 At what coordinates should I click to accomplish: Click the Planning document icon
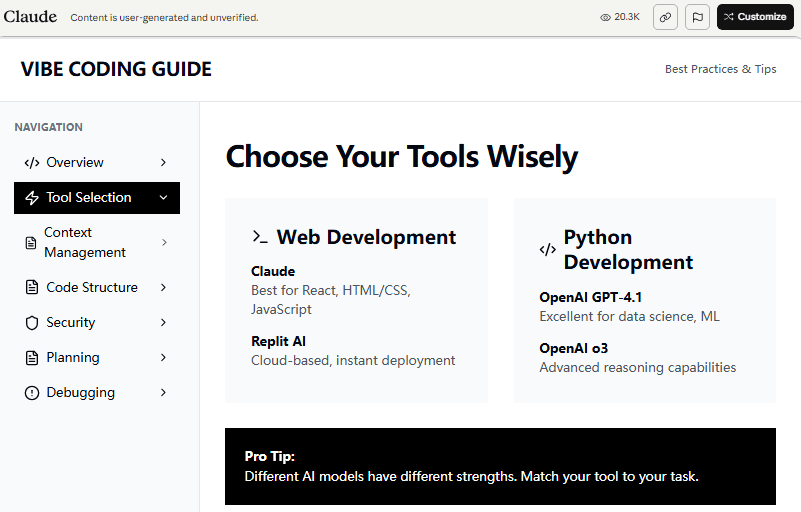pos(32,358)
